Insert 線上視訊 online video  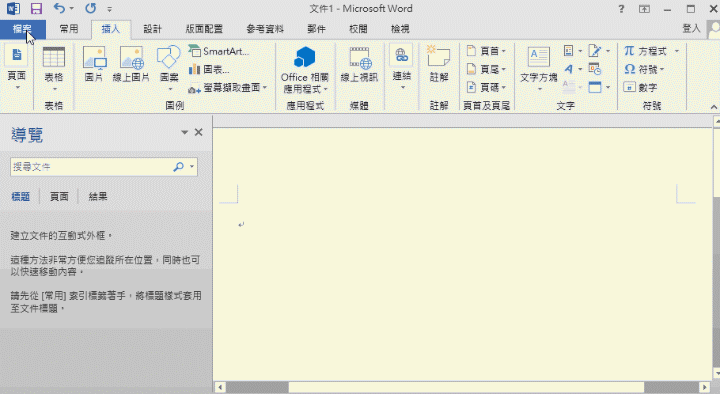coord(359,64)
